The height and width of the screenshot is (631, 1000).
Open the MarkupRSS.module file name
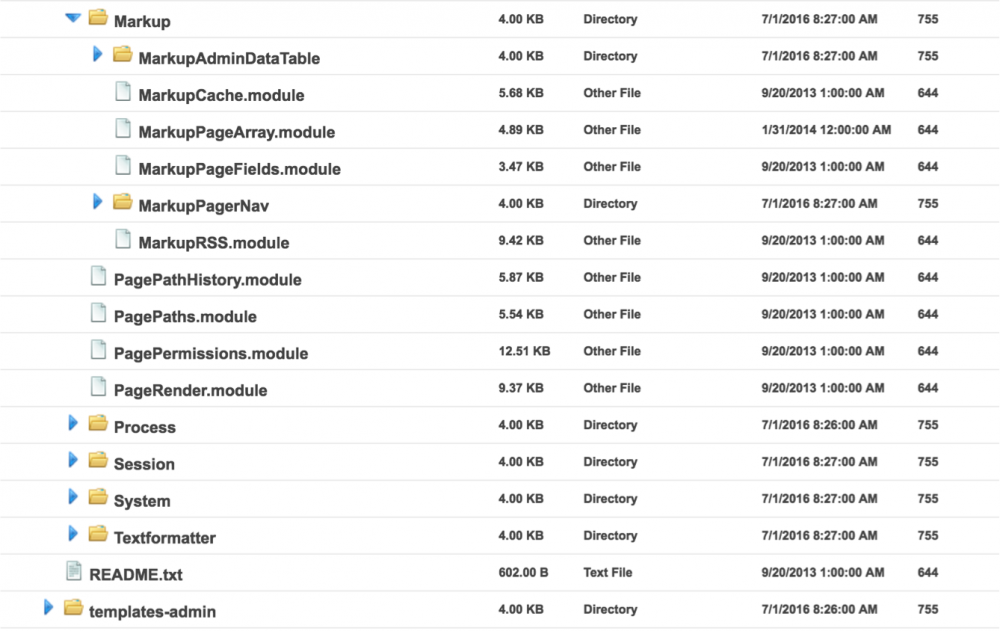[x=213, y=243]
